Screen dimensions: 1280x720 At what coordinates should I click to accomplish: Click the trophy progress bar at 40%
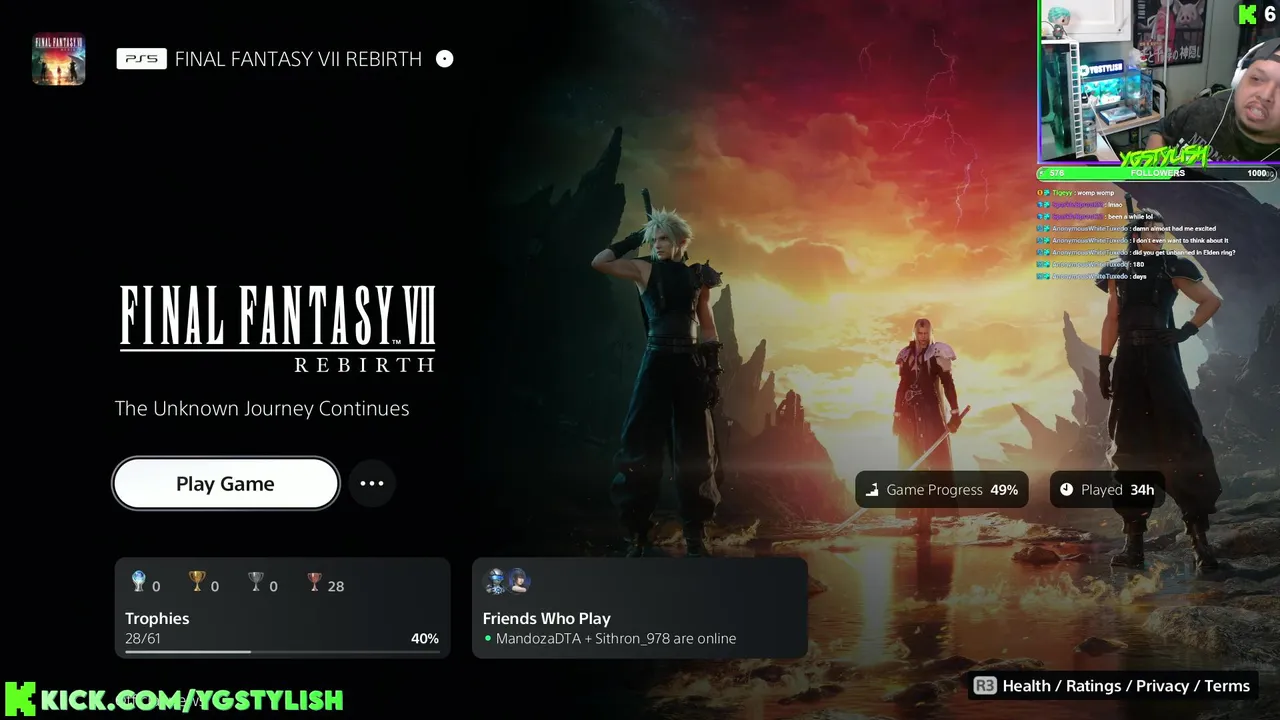282,652
